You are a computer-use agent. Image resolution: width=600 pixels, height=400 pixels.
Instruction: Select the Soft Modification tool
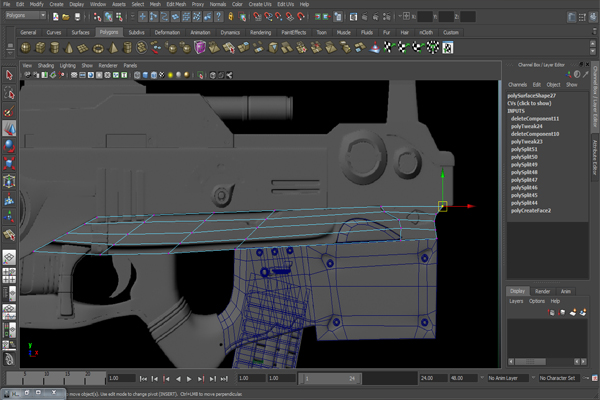click(x=9, y=199)
